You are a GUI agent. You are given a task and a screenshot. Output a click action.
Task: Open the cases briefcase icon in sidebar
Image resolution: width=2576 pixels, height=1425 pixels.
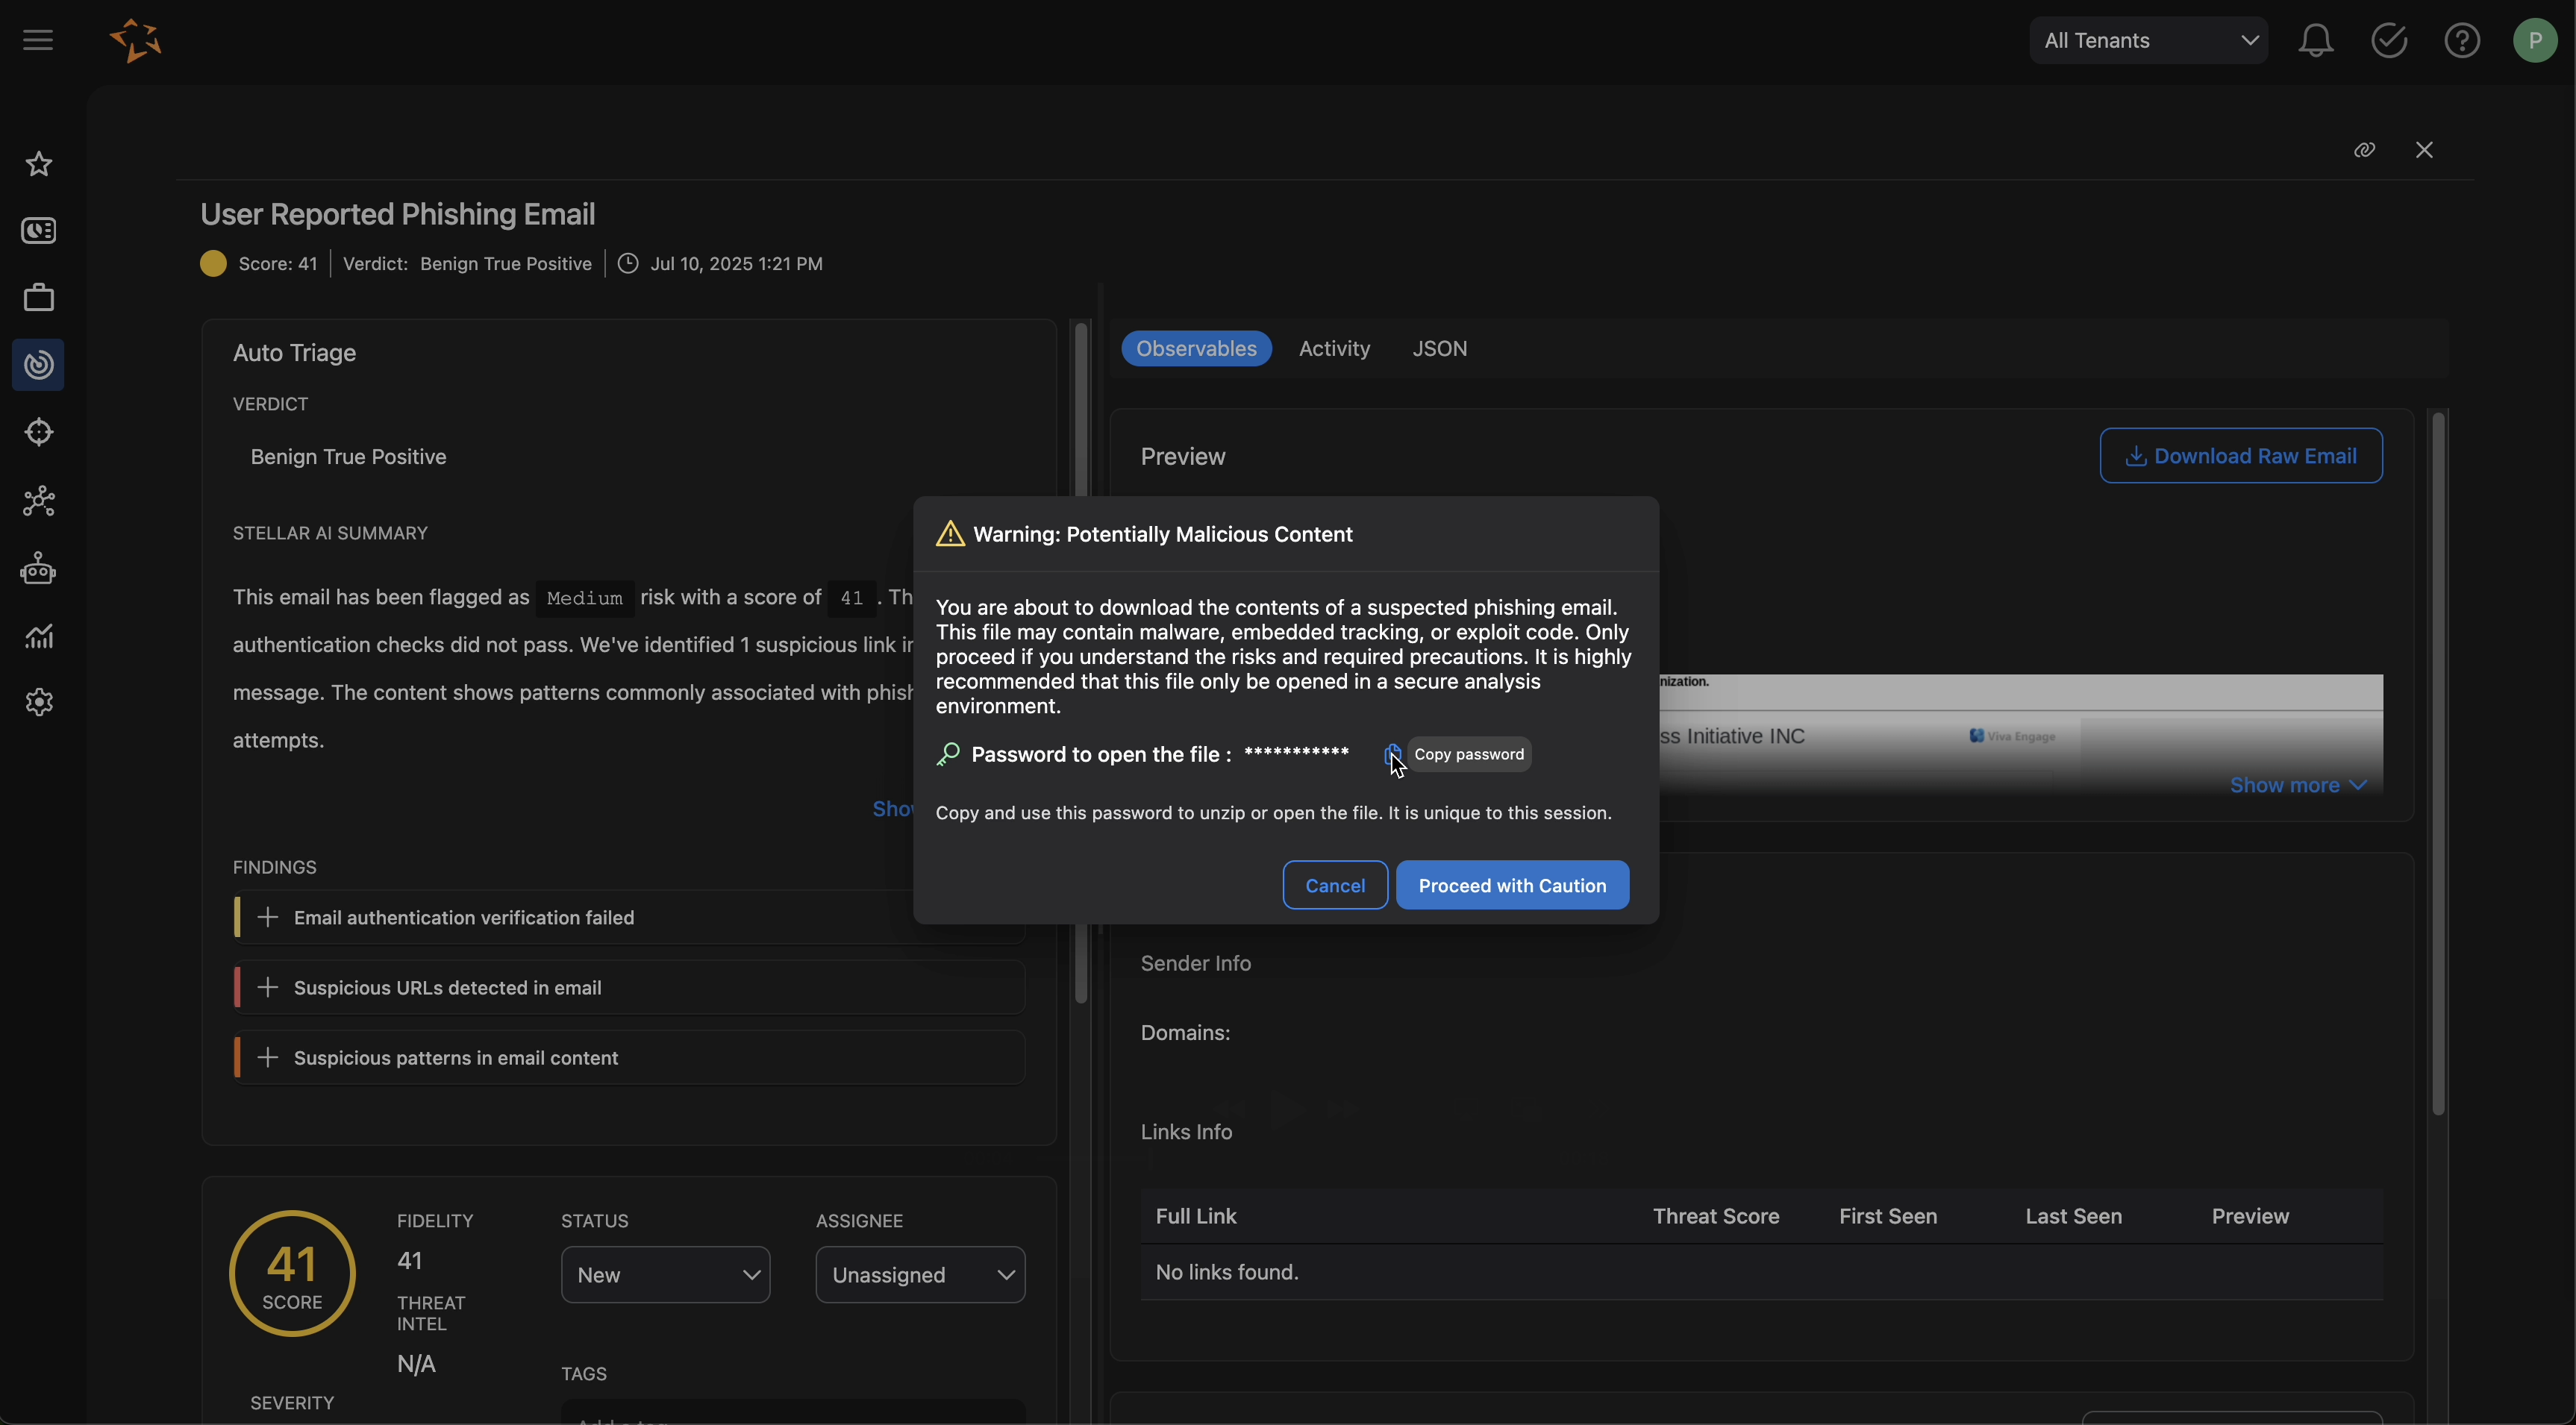coord(38,297)
